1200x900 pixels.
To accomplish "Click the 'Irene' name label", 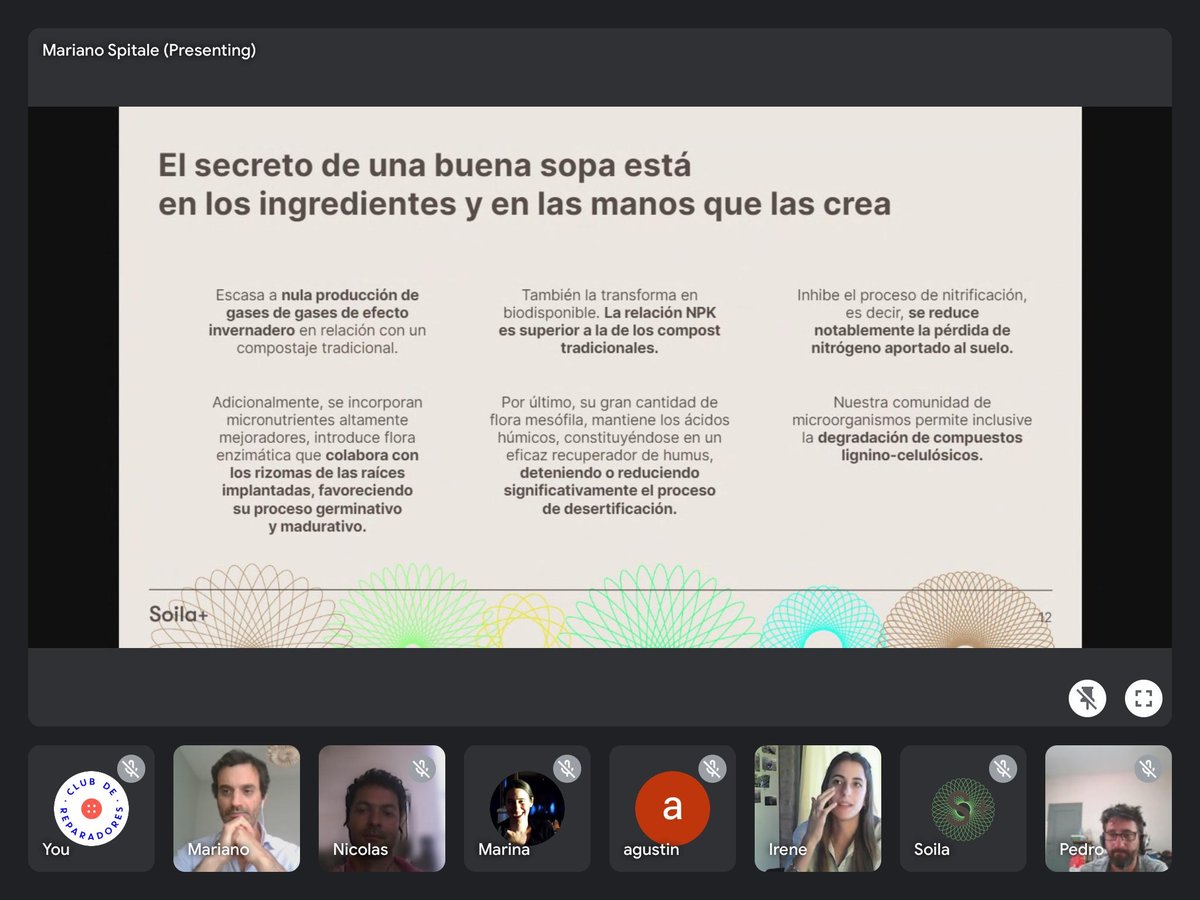I will (787, 849).
